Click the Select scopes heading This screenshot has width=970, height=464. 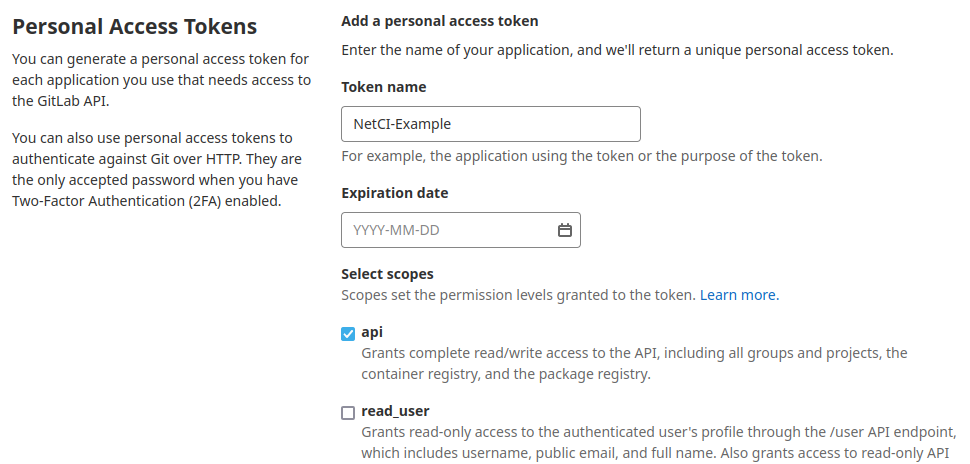click(x=387, y=273)
